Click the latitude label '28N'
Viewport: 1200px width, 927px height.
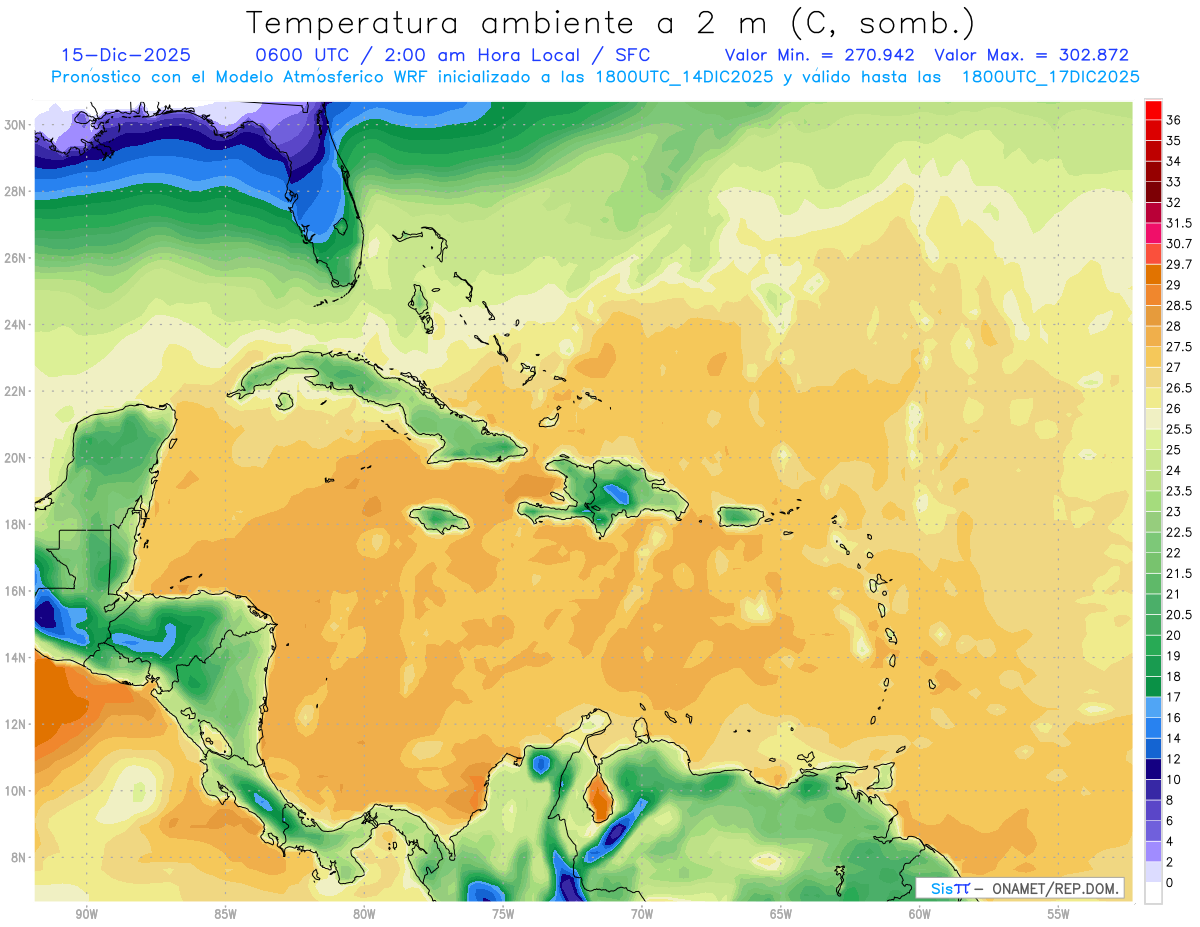17,191
